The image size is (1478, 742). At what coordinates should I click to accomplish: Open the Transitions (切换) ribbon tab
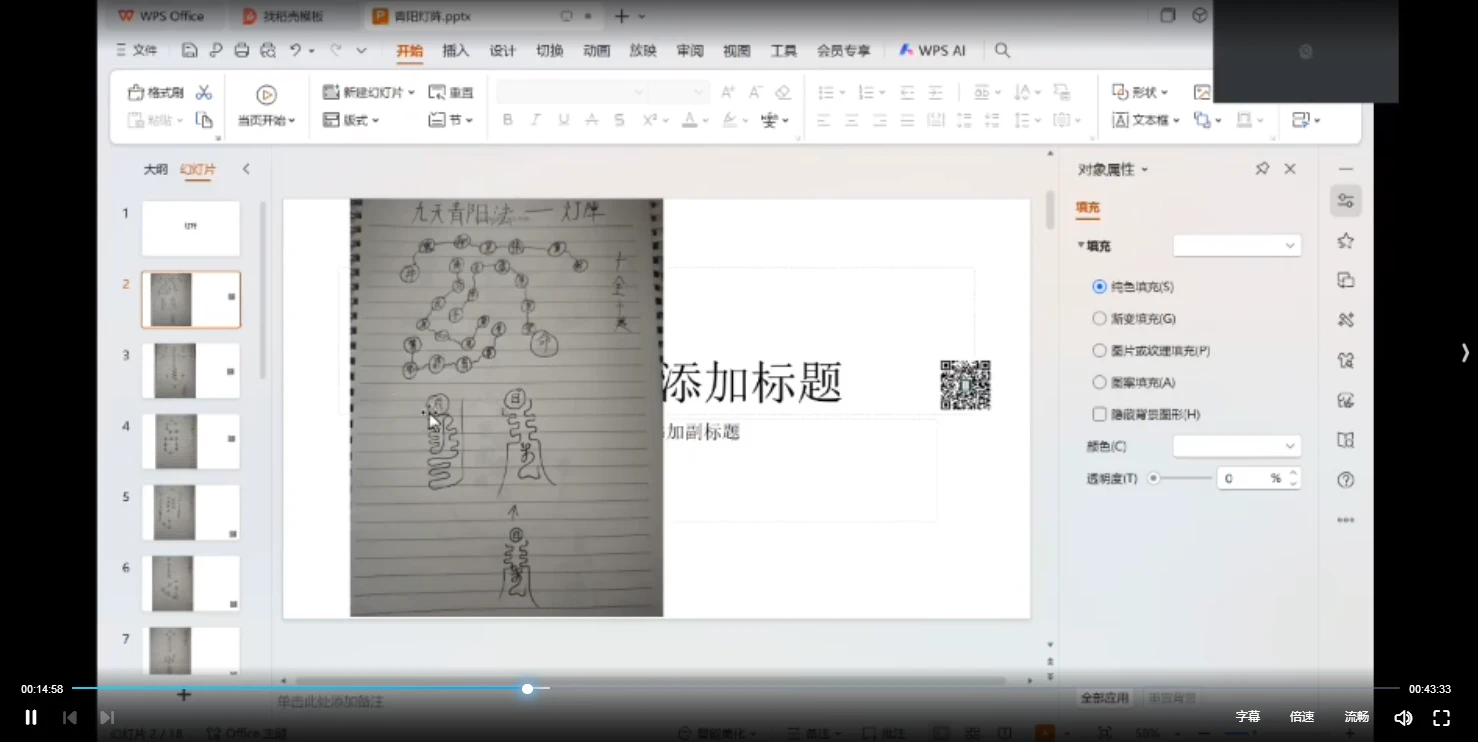pyautogui.click(x=550, y=50)
